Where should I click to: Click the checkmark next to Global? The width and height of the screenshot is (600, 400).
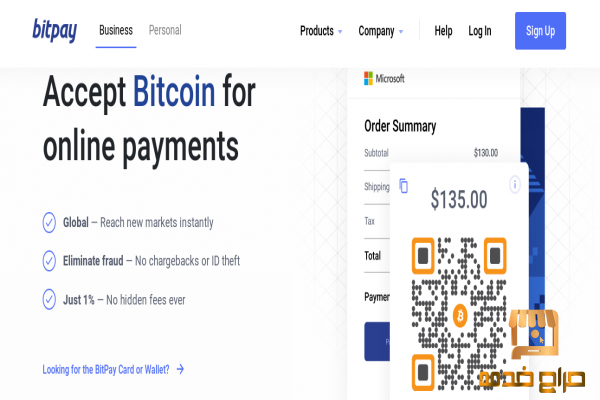(x=49, y=222)
